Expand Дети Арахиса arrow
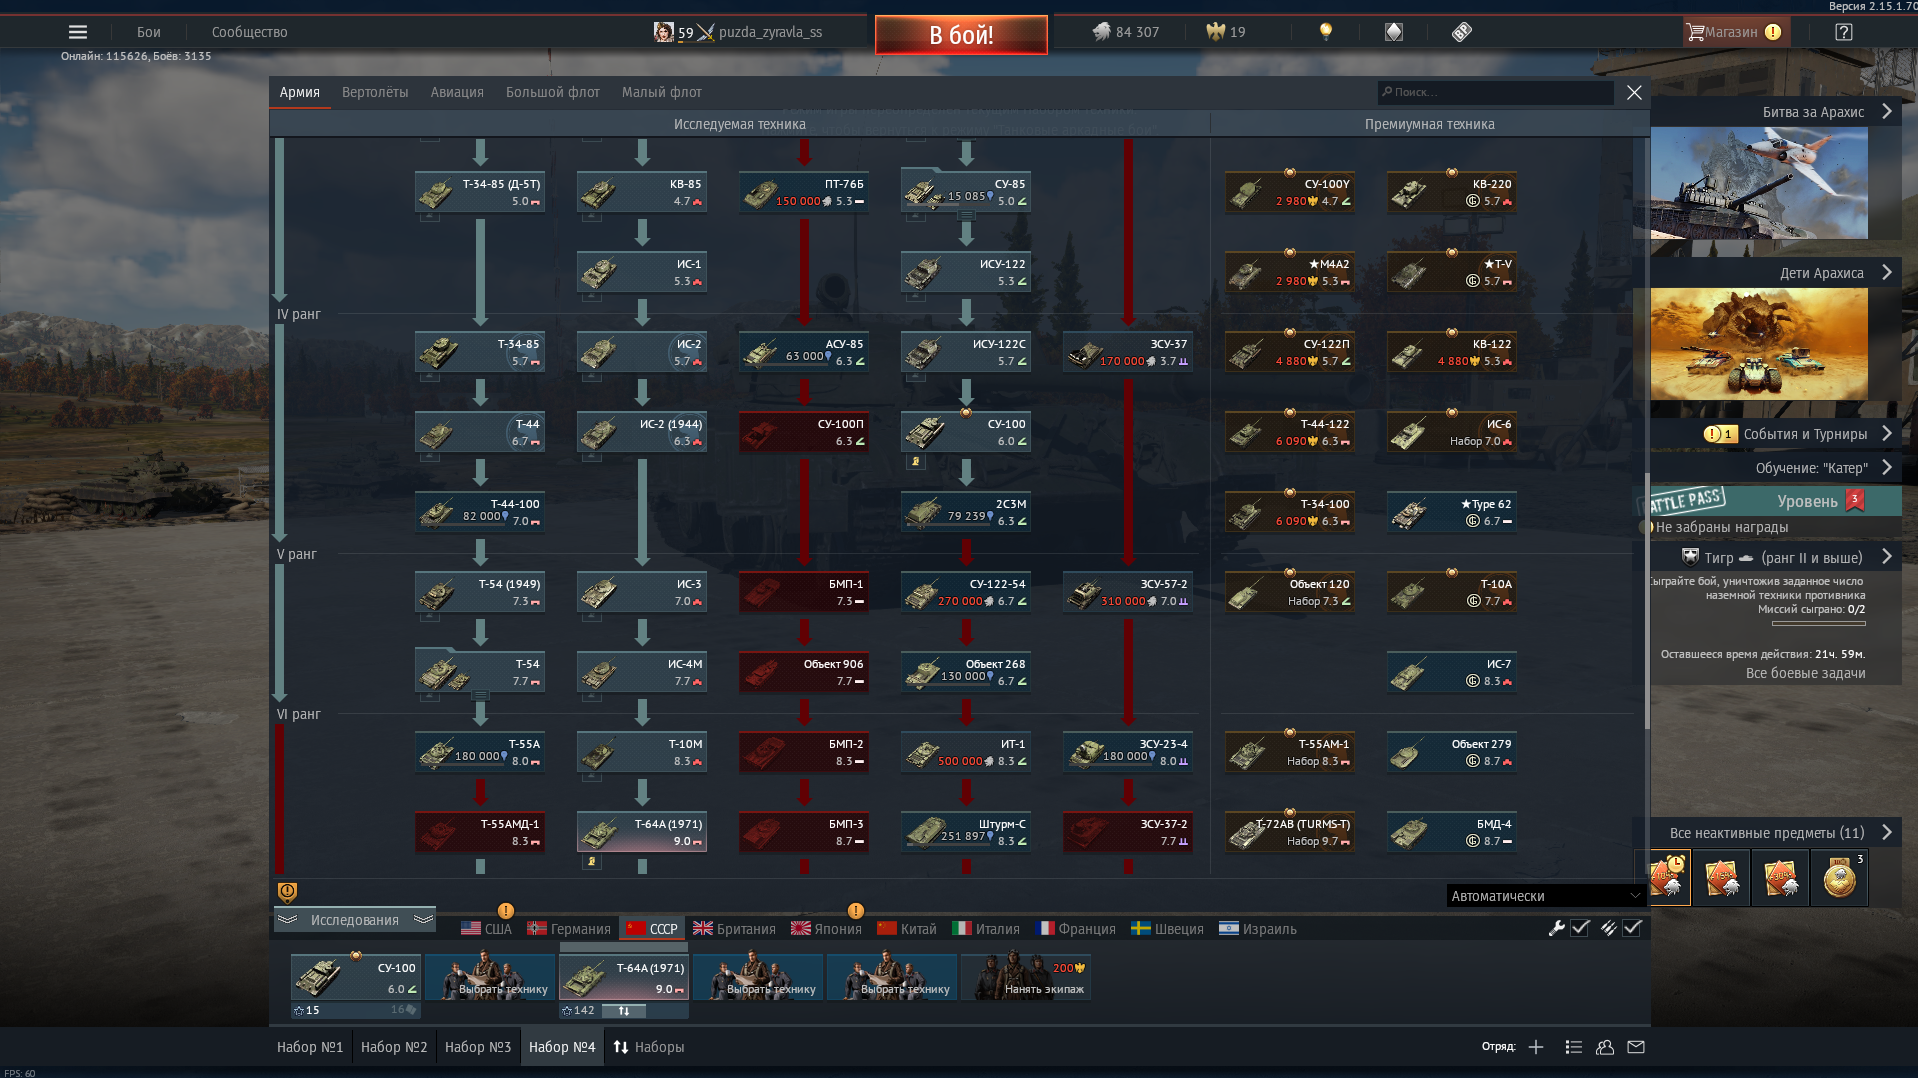1918x1078 pixels. [1887, 272]
